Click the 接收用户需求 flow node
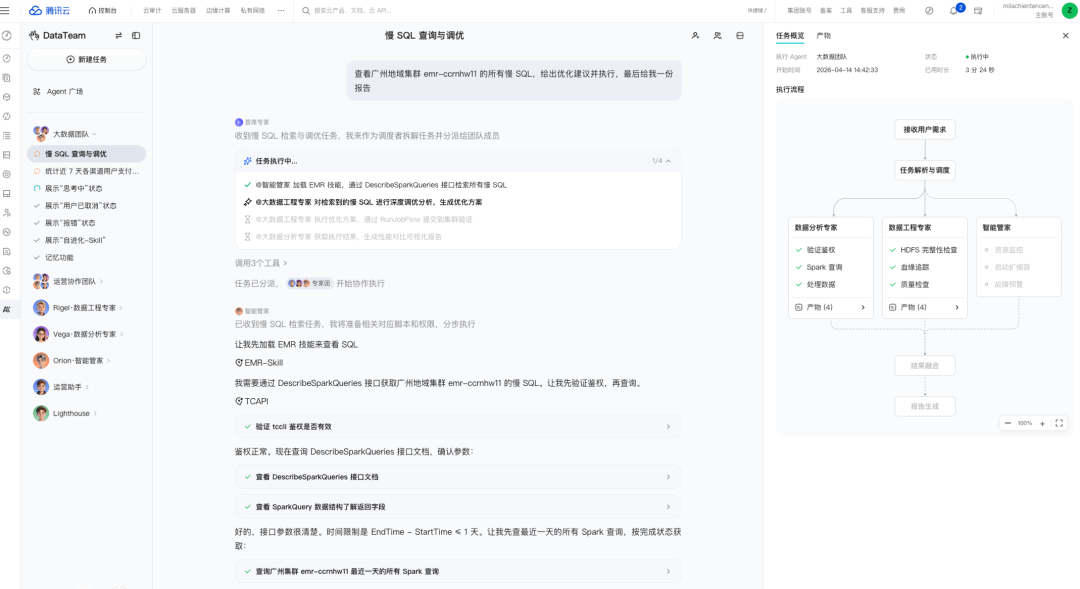This screenshot has width=1080, height=589. click(924, 130)
